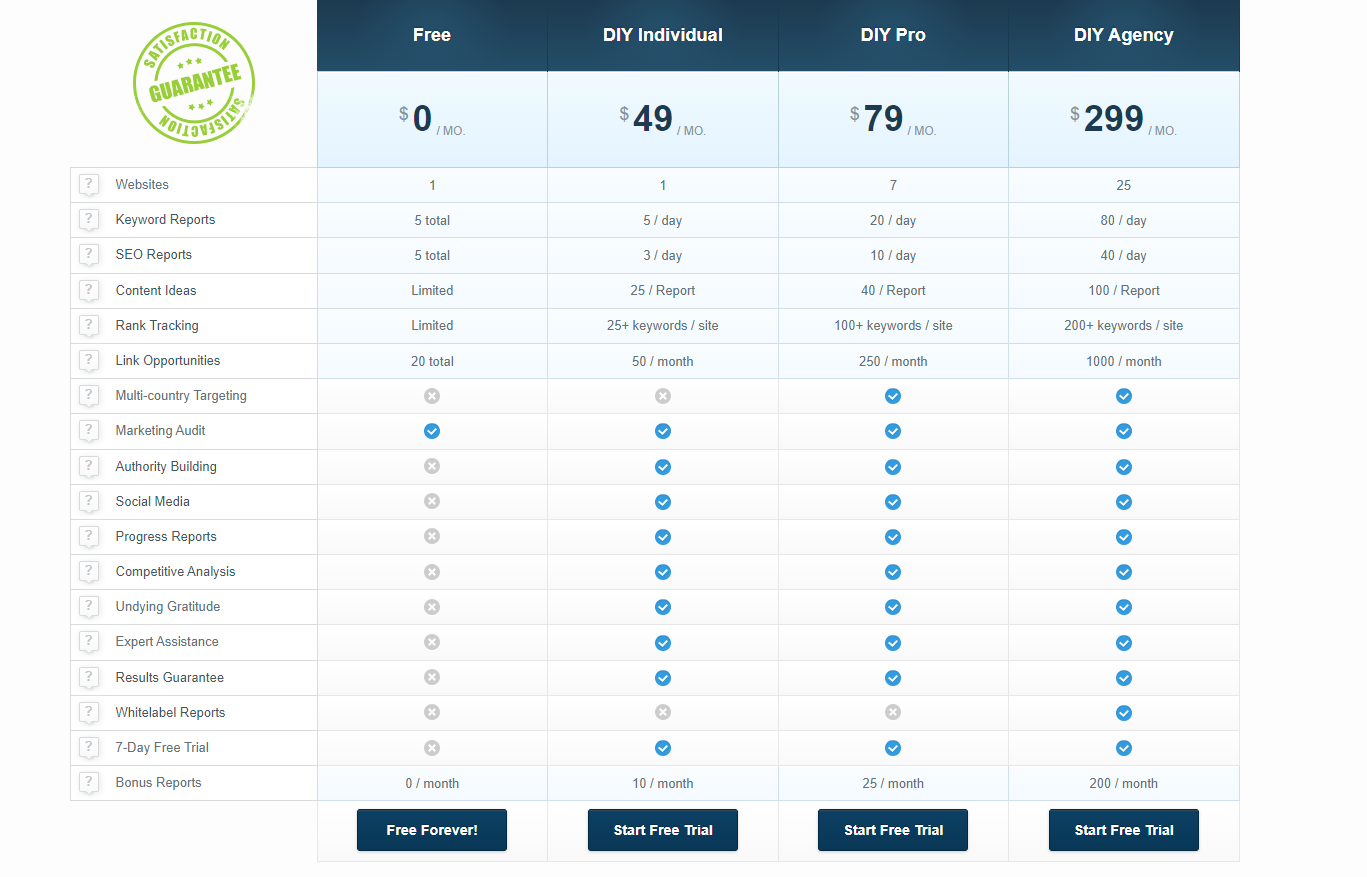Click help icon beside Marketing Audit
The image size is (1367, 877).
click(x=89, y=431)
